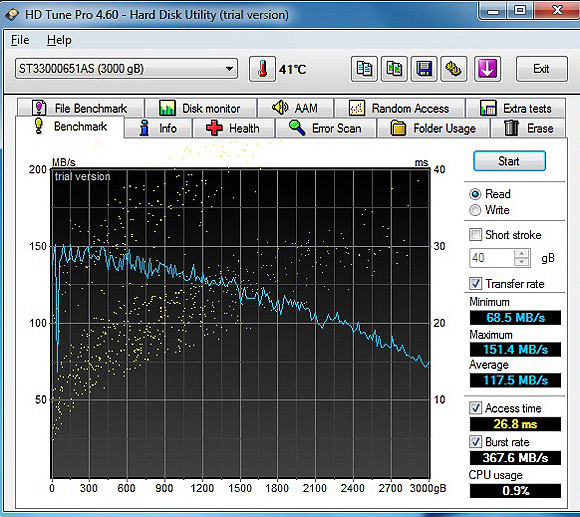The image size is (580, 517).
Task: Click the floppy disk save icon
Action: [424, 69]
